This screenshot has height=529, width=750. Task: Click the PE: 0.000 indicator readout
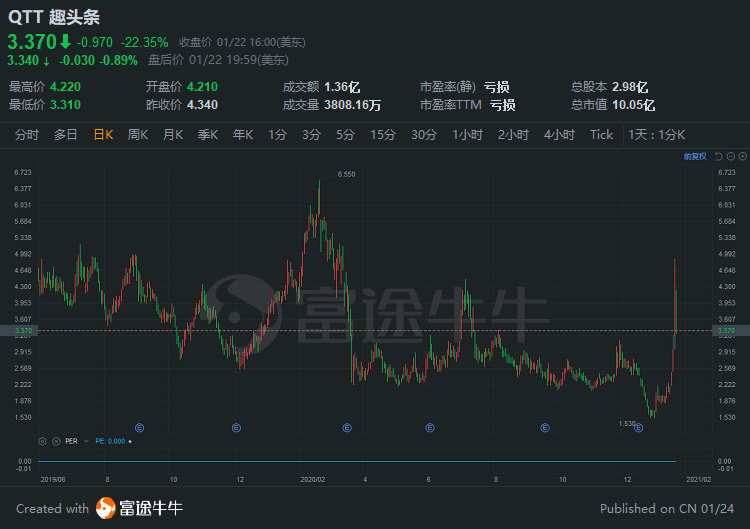click(110, 441)
